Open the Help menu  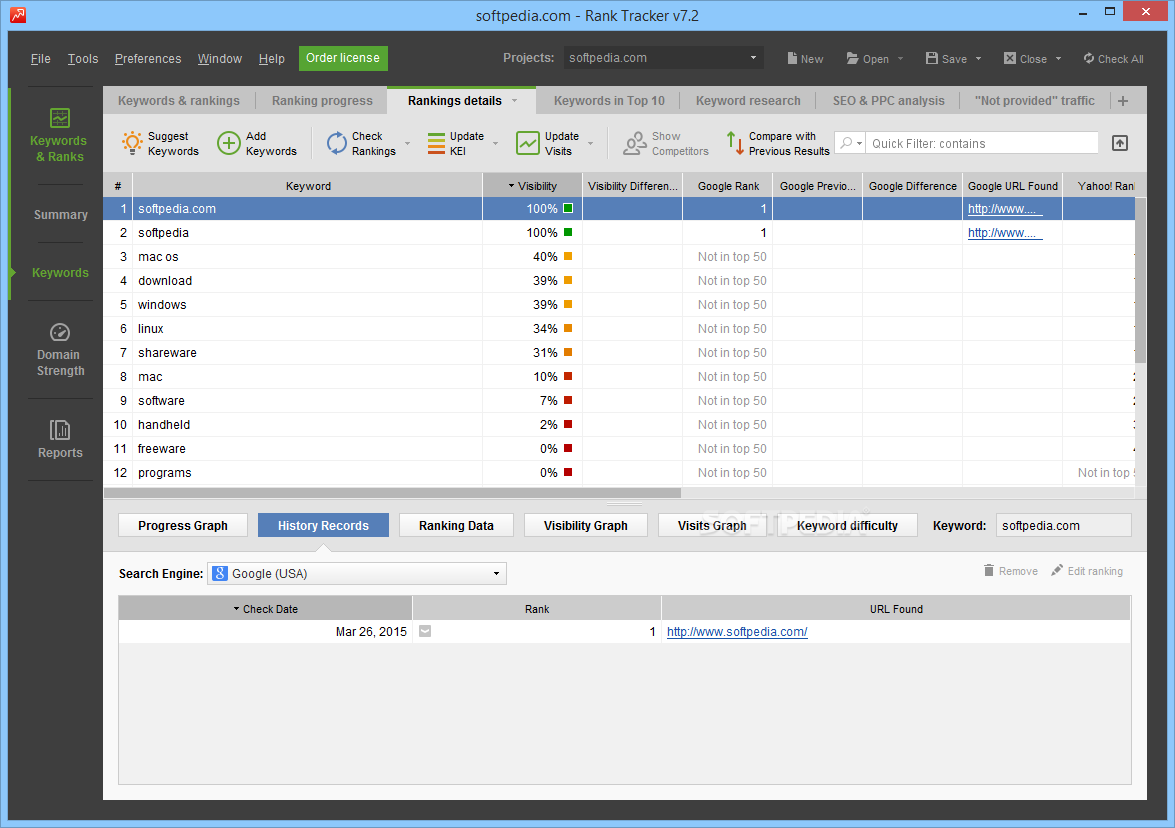click(x=271, y=58)
